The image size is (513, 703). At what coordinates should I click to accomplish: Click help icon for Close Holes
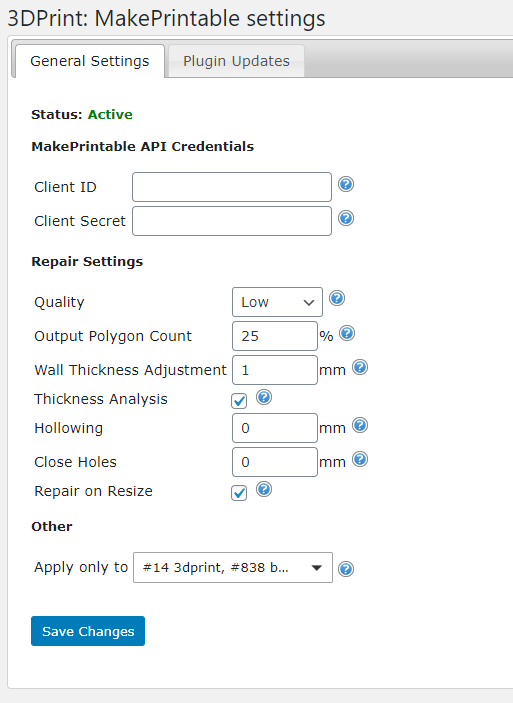click(x=360, y=459)
